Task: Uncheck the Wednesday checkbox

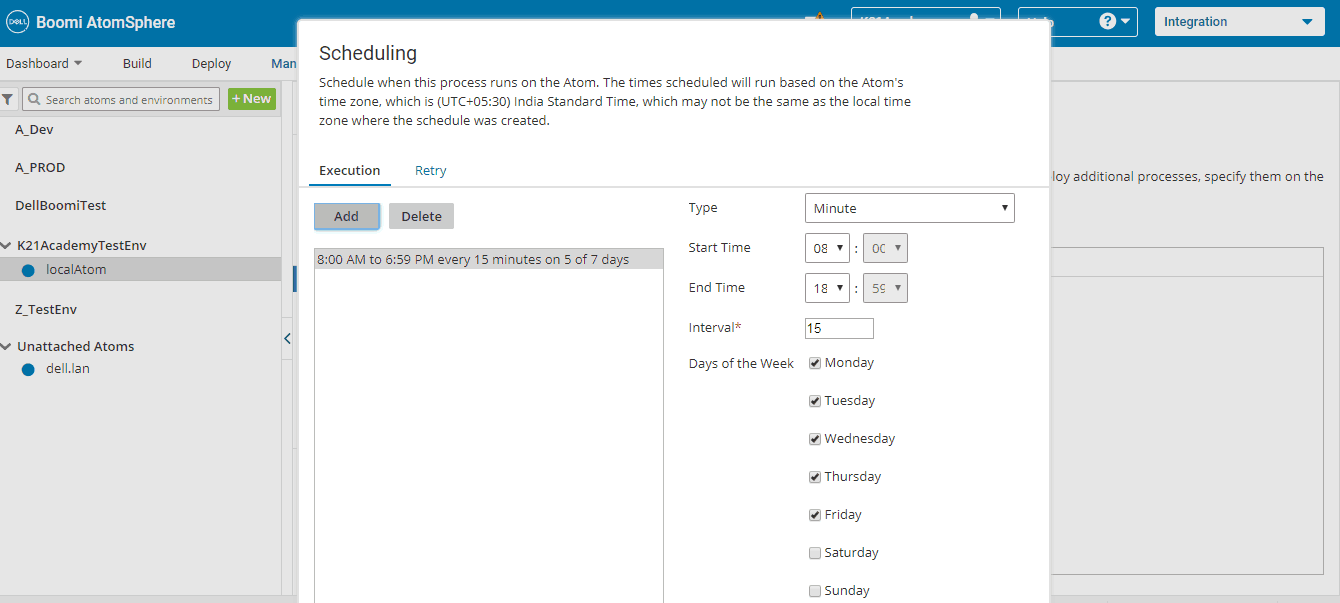Action: coord(815,439)
